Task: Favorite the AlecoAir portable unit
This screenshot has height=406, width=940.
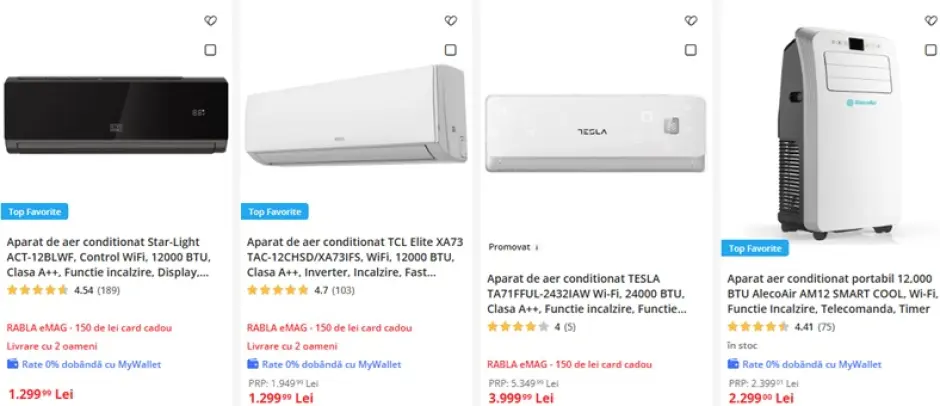Action: 931,20
